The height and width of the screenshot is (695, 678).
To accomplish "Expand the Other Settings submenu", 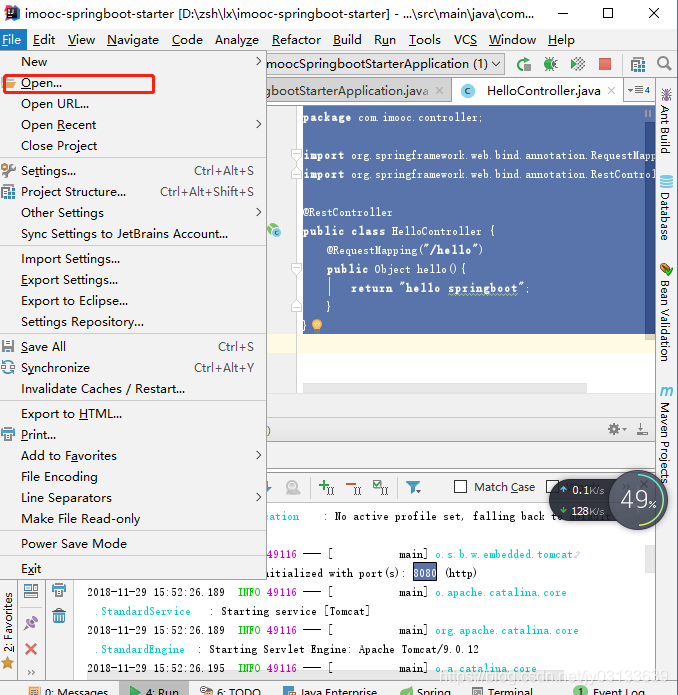I will [133, 212].
